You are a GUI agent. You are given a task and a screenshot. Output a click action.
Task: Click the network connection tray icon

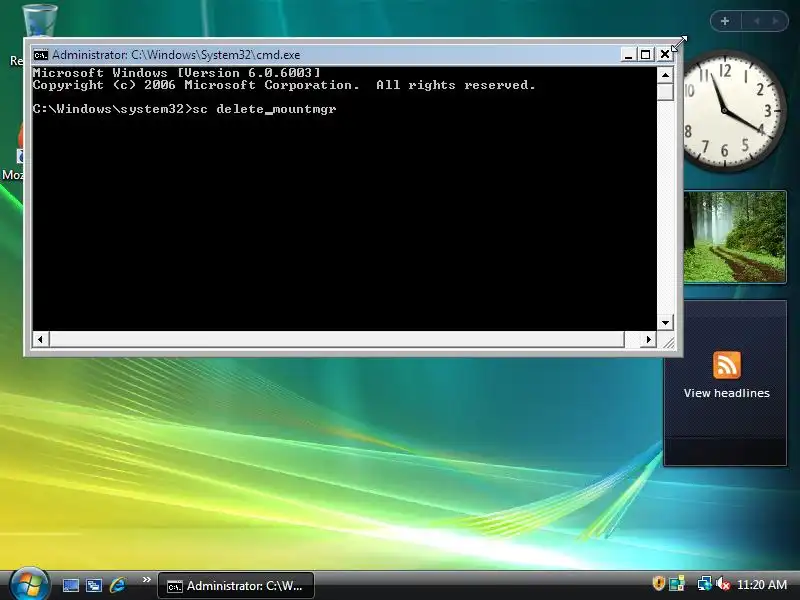click(704, 584)
